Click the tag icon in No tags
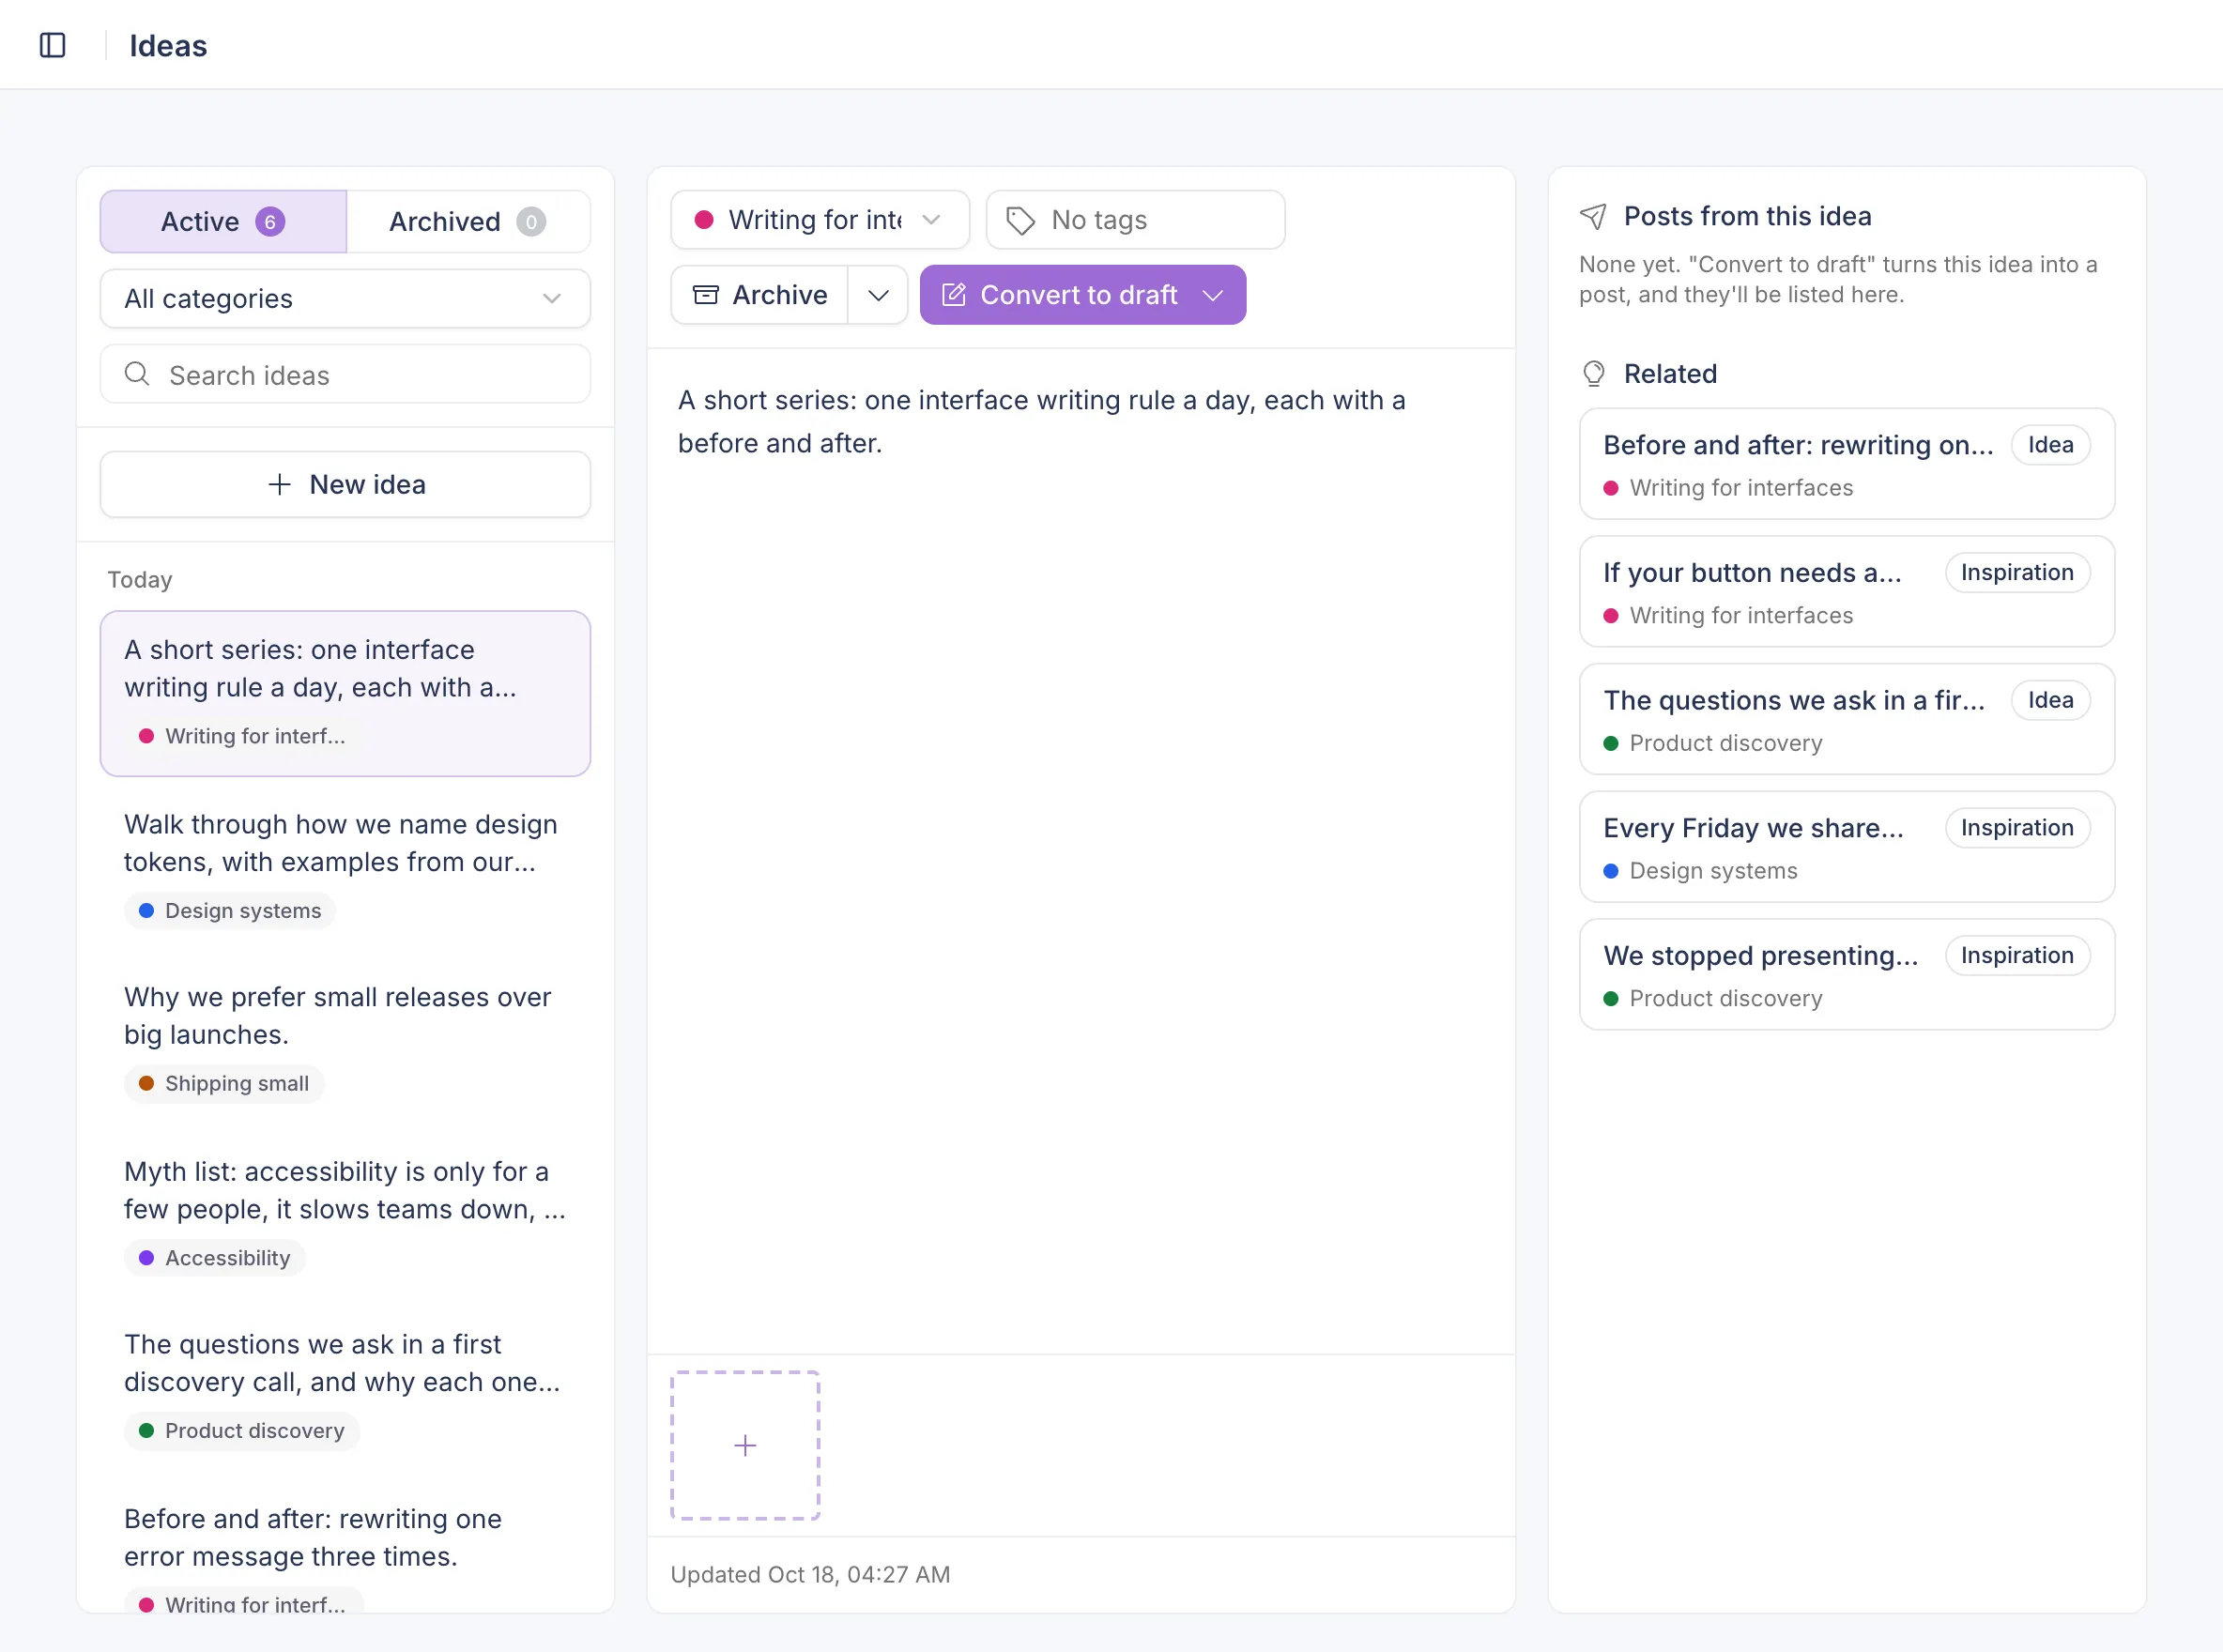 1020,220
